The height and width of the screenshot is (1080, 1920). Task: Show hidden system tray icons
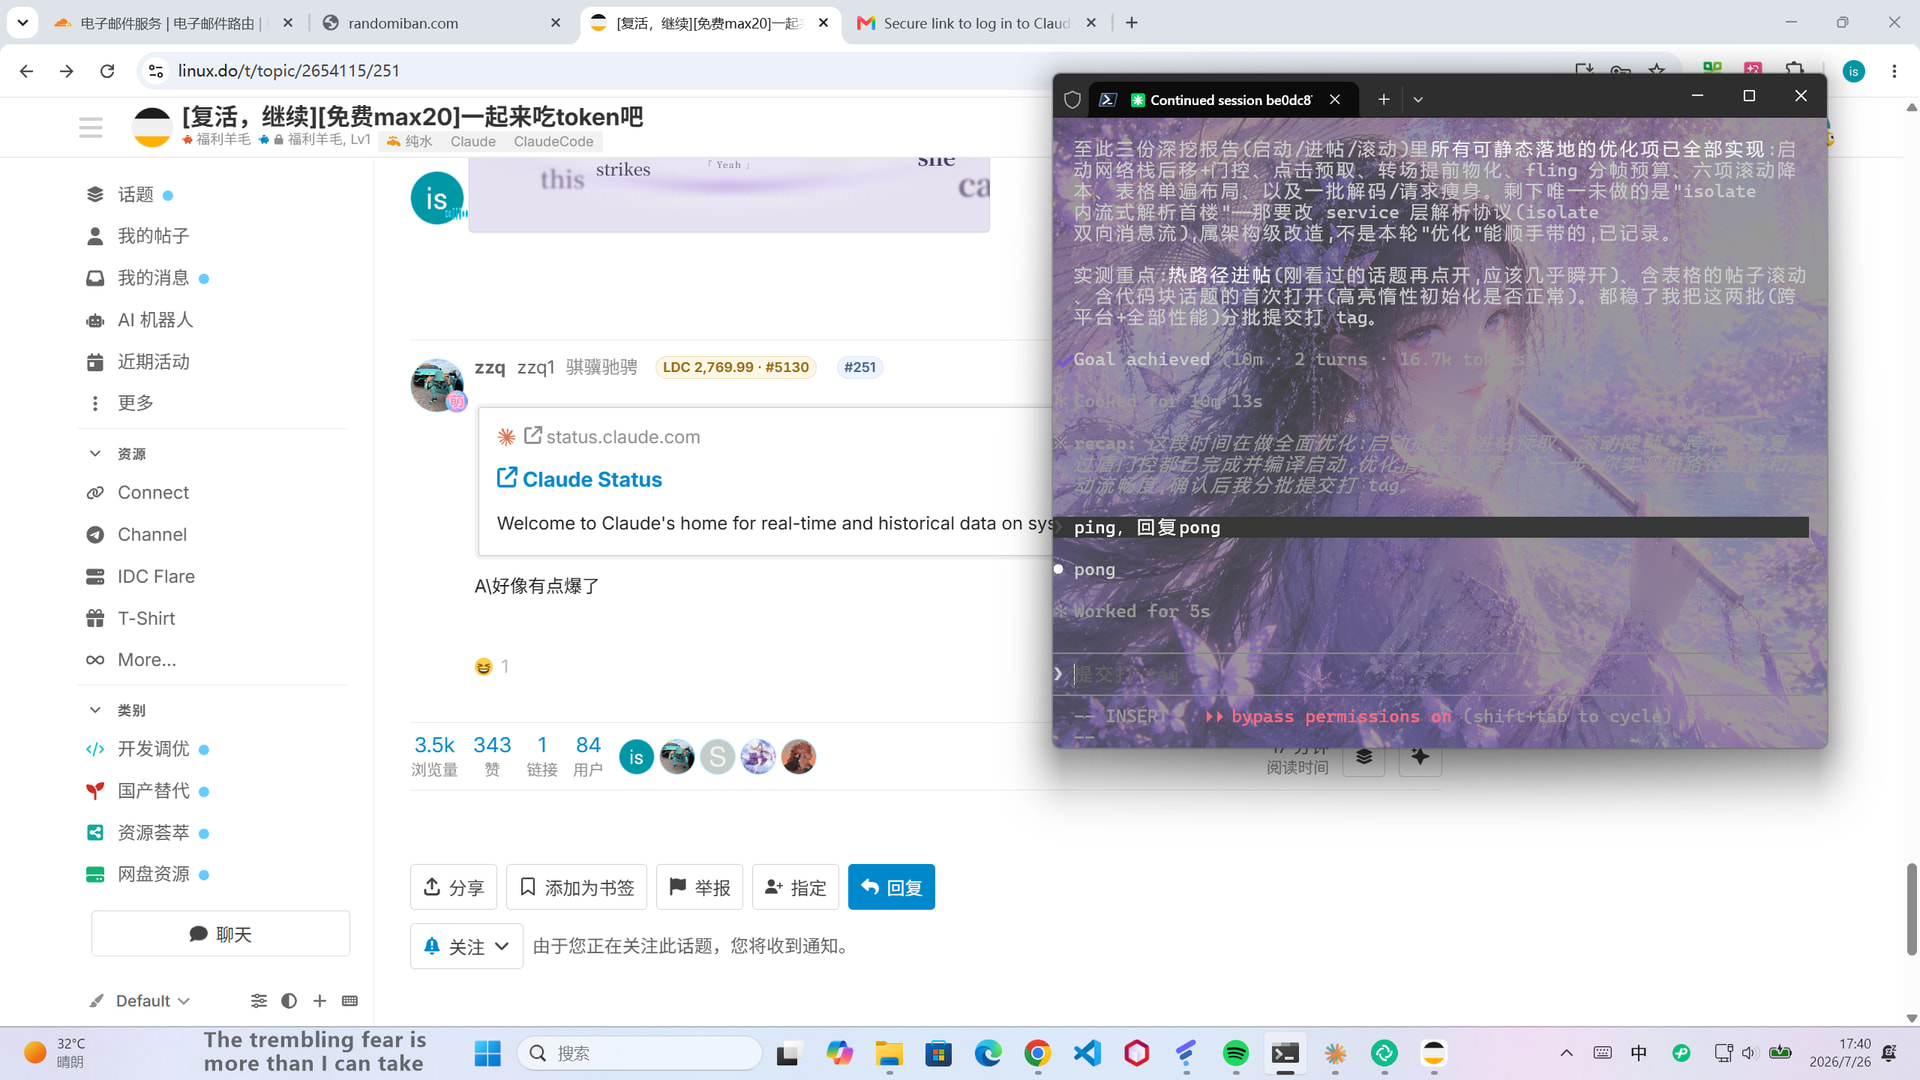pos(1567,1053)
